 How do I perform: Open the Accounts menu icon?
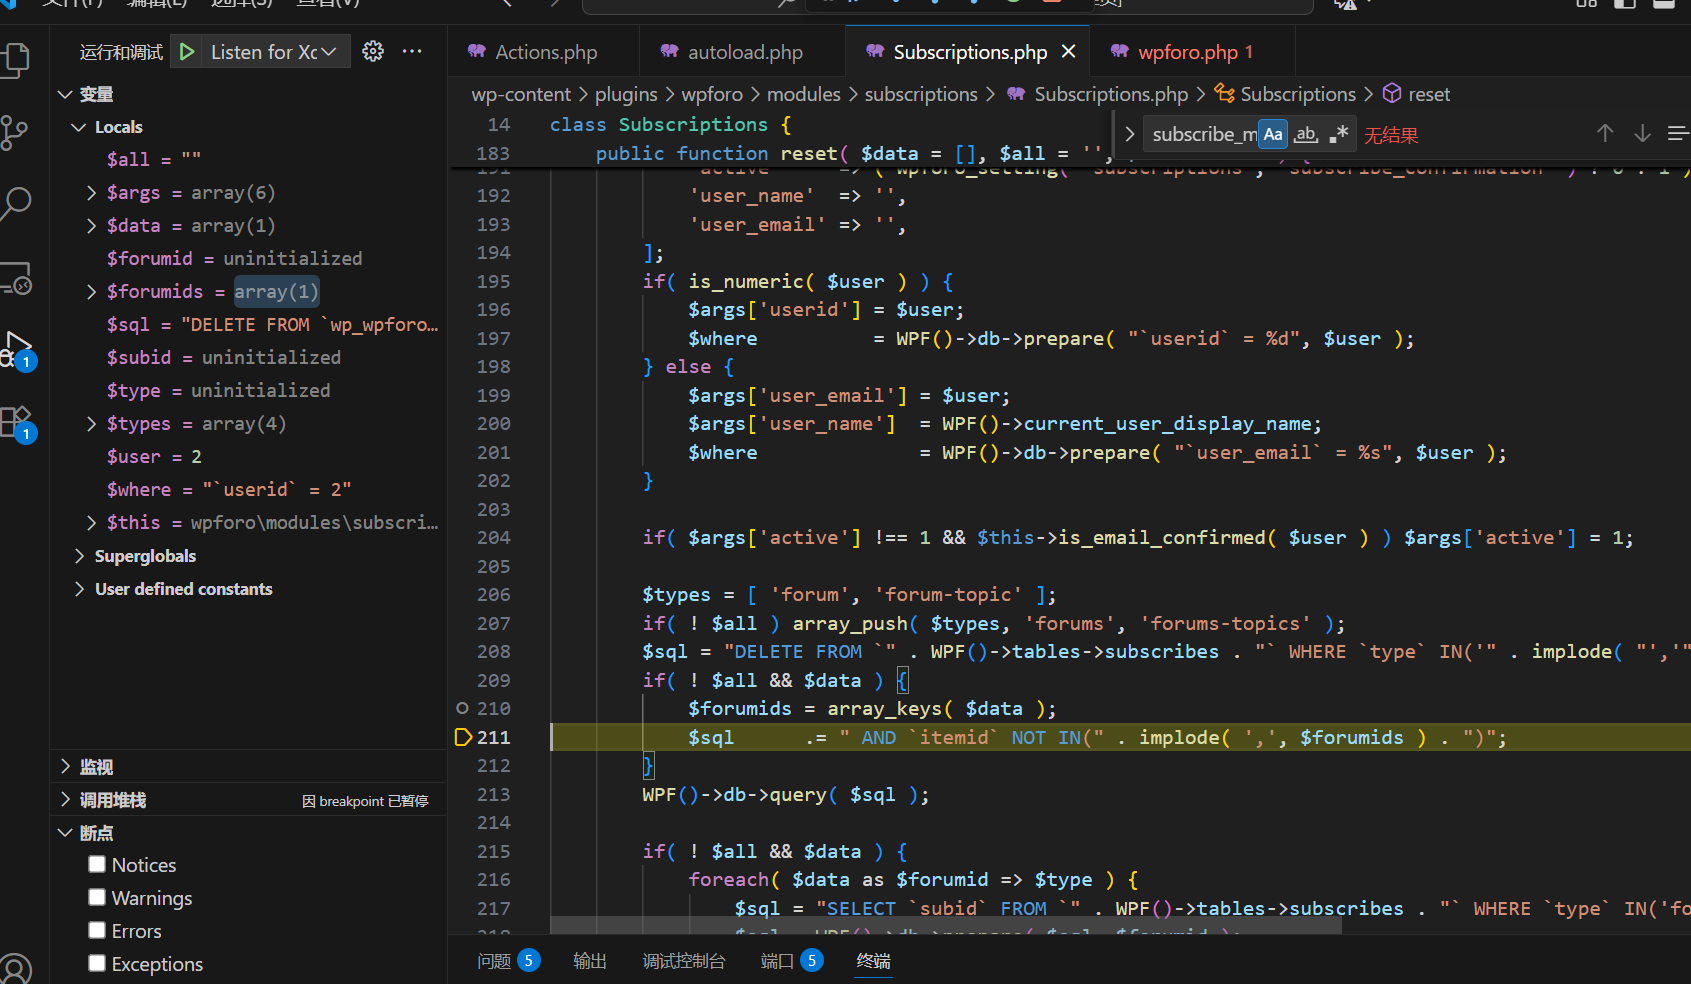click(x=15, y=968)
